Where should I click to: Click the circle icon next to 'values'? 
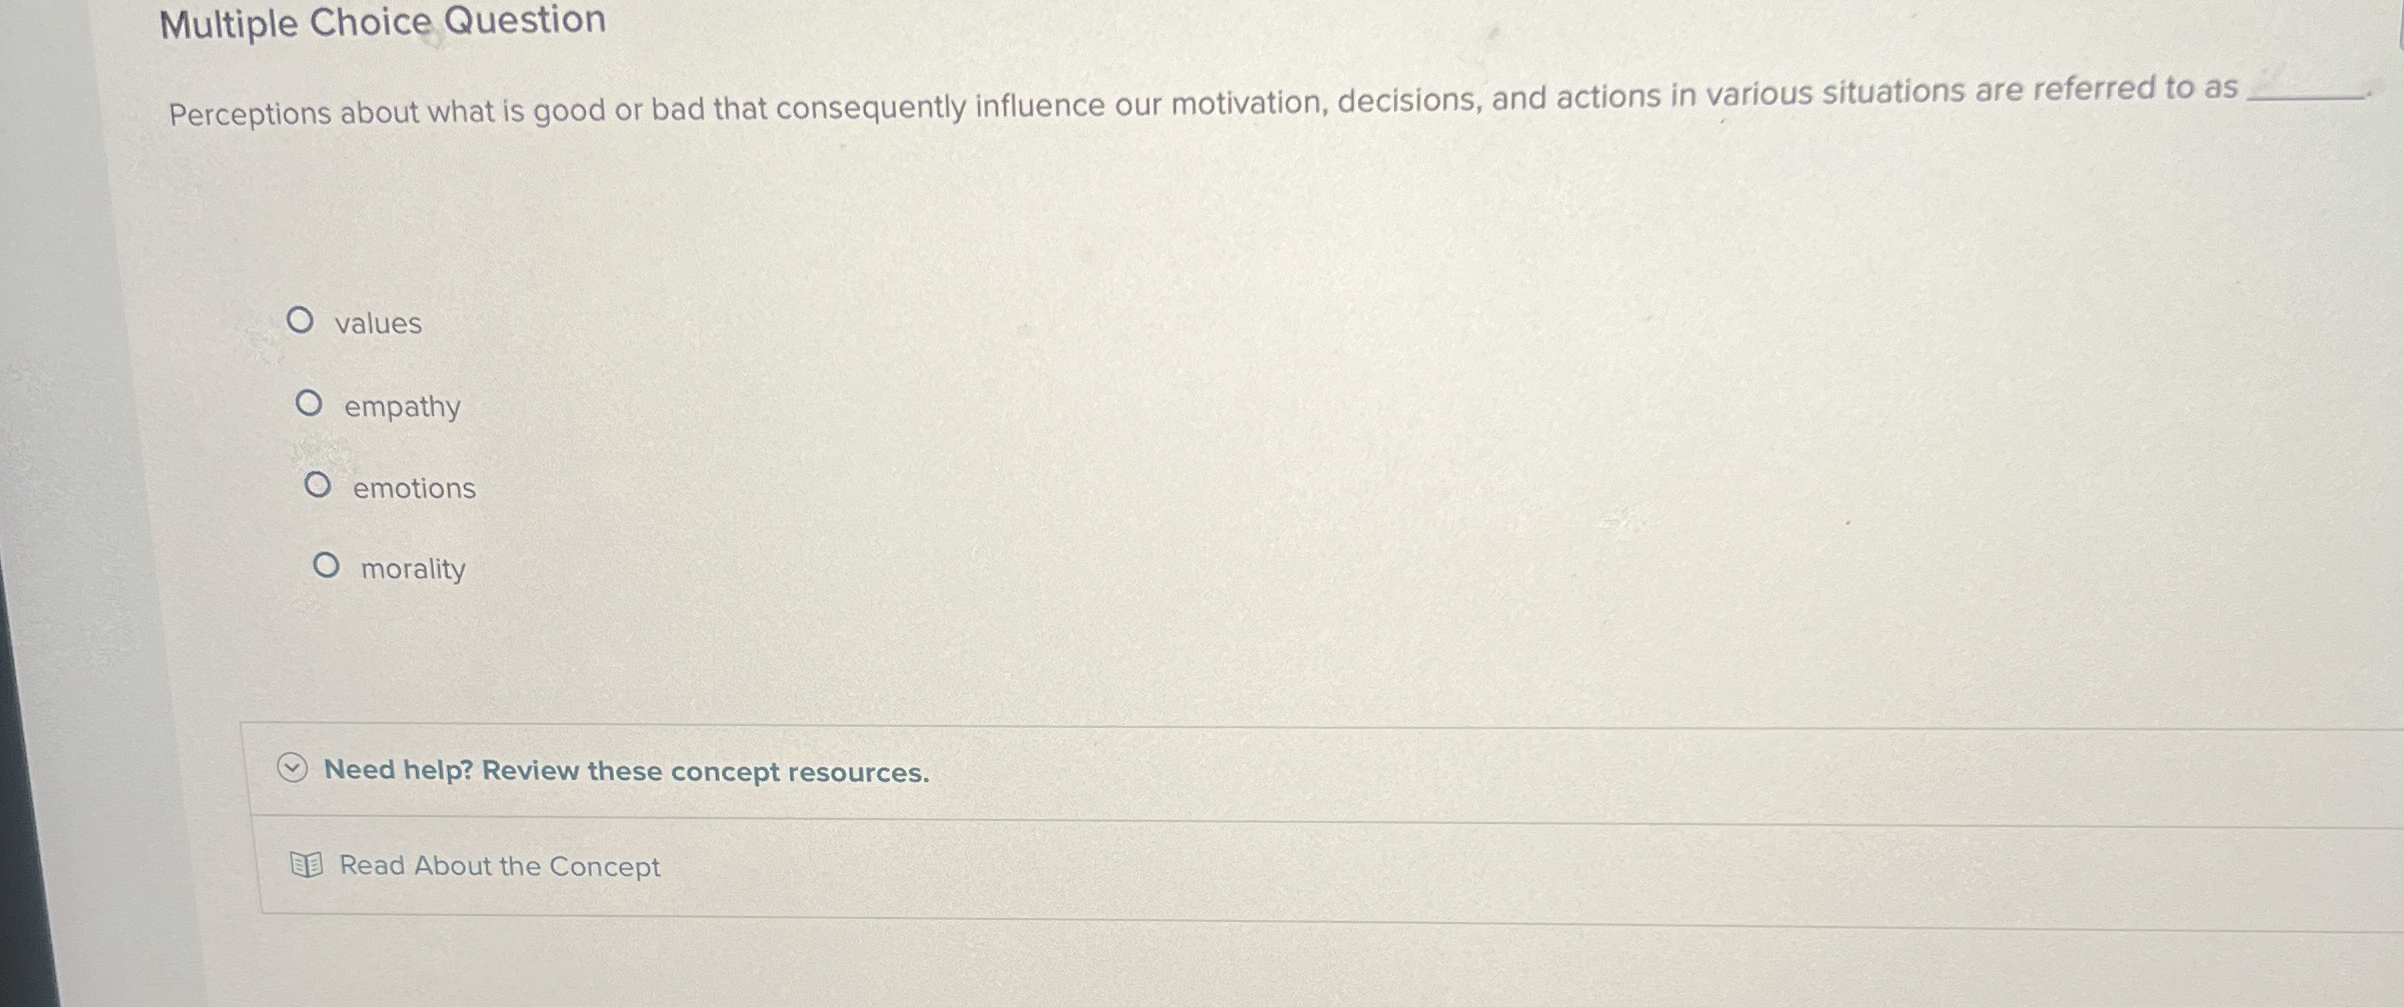[303, 319]
